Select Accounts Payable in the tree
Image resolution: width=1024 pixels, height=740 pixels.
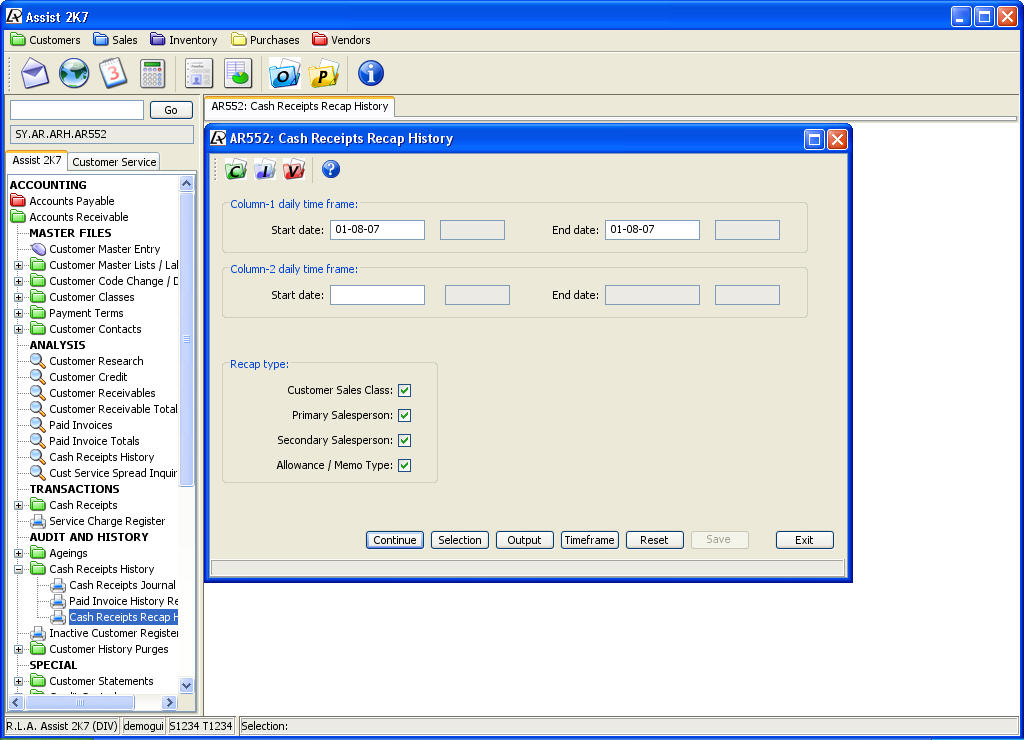pyautogui.click(x=72, y=201)
